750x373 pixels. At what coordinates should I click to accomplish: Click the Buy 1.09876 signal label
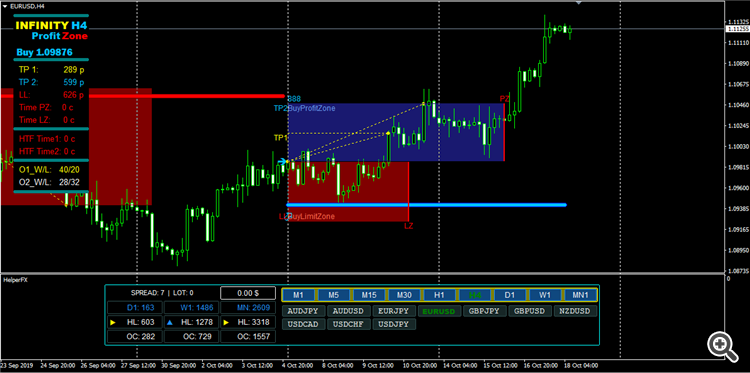pyautogui.click(x=44, y=52)
